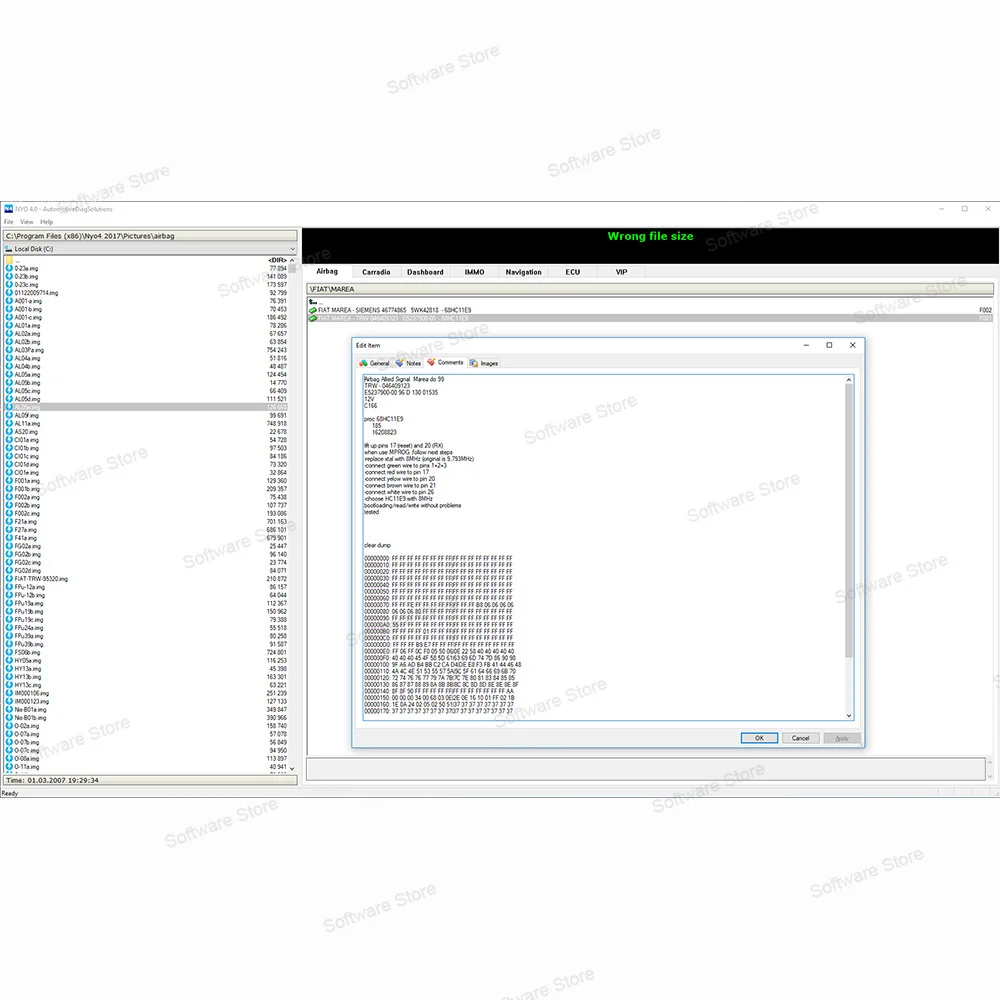Click the file icon of AL03Pa.img

coord(9,350)
